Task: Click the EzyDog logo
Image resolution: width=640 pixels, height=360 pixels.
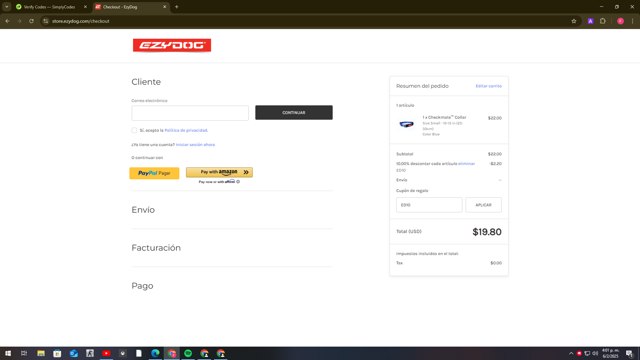Action: 172,45
